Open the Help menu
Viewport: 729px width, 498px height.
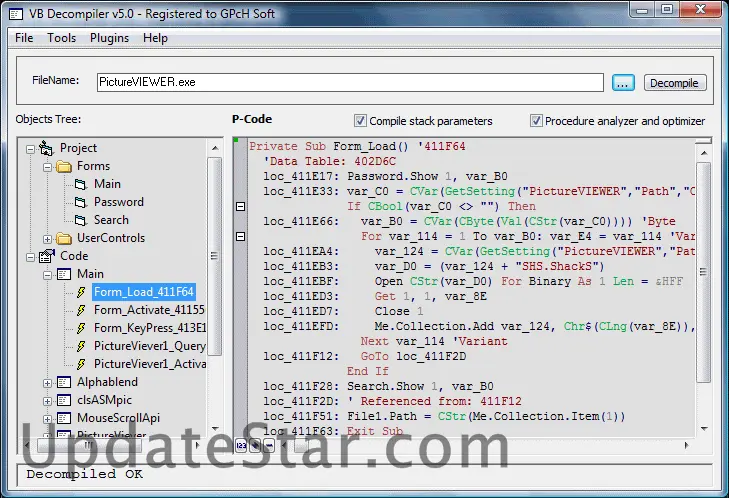point(155,38)
